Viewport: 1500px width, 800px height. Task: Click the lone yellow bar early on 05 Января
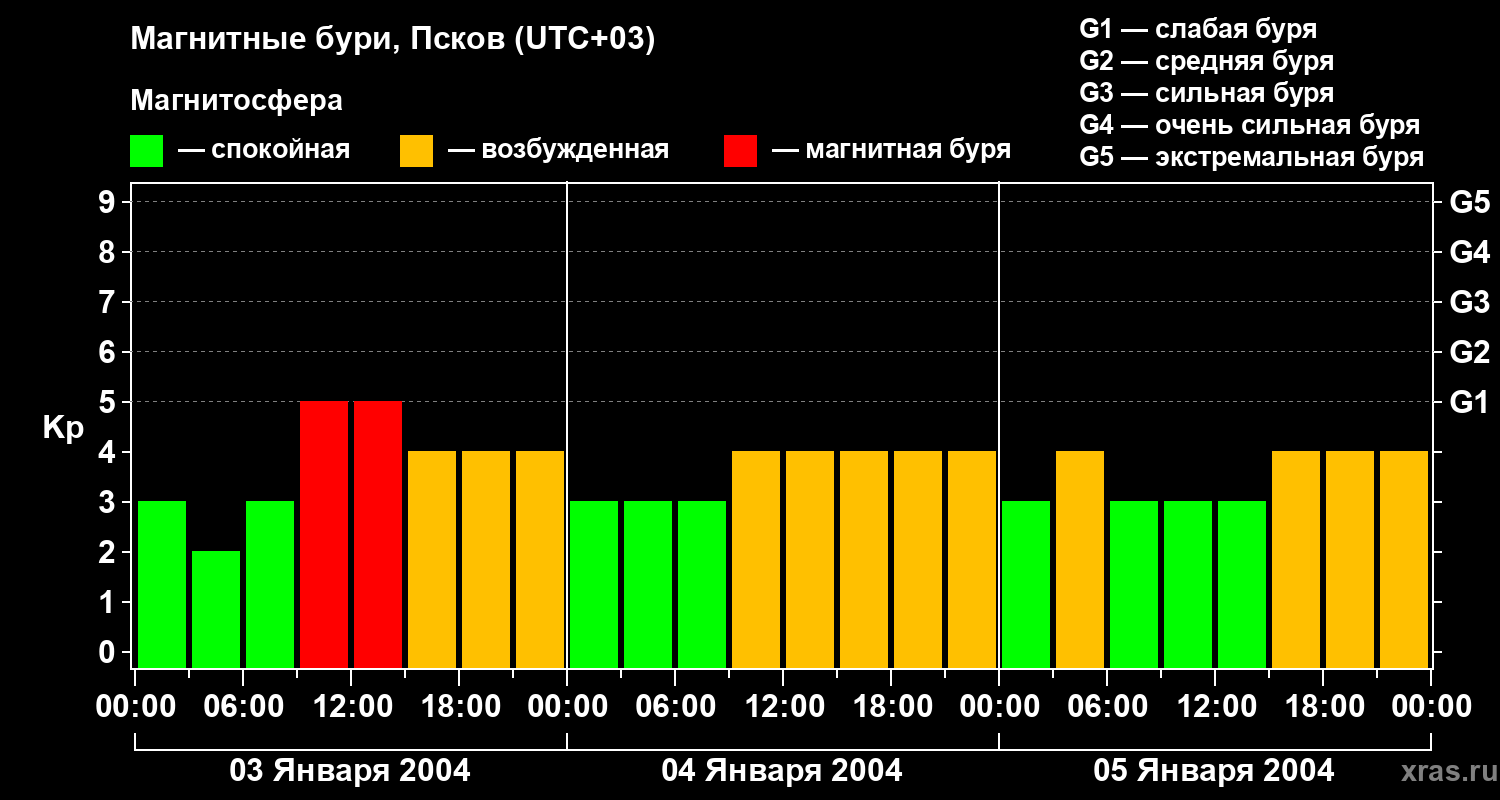pyautogui.click(x=1080, y=559)
